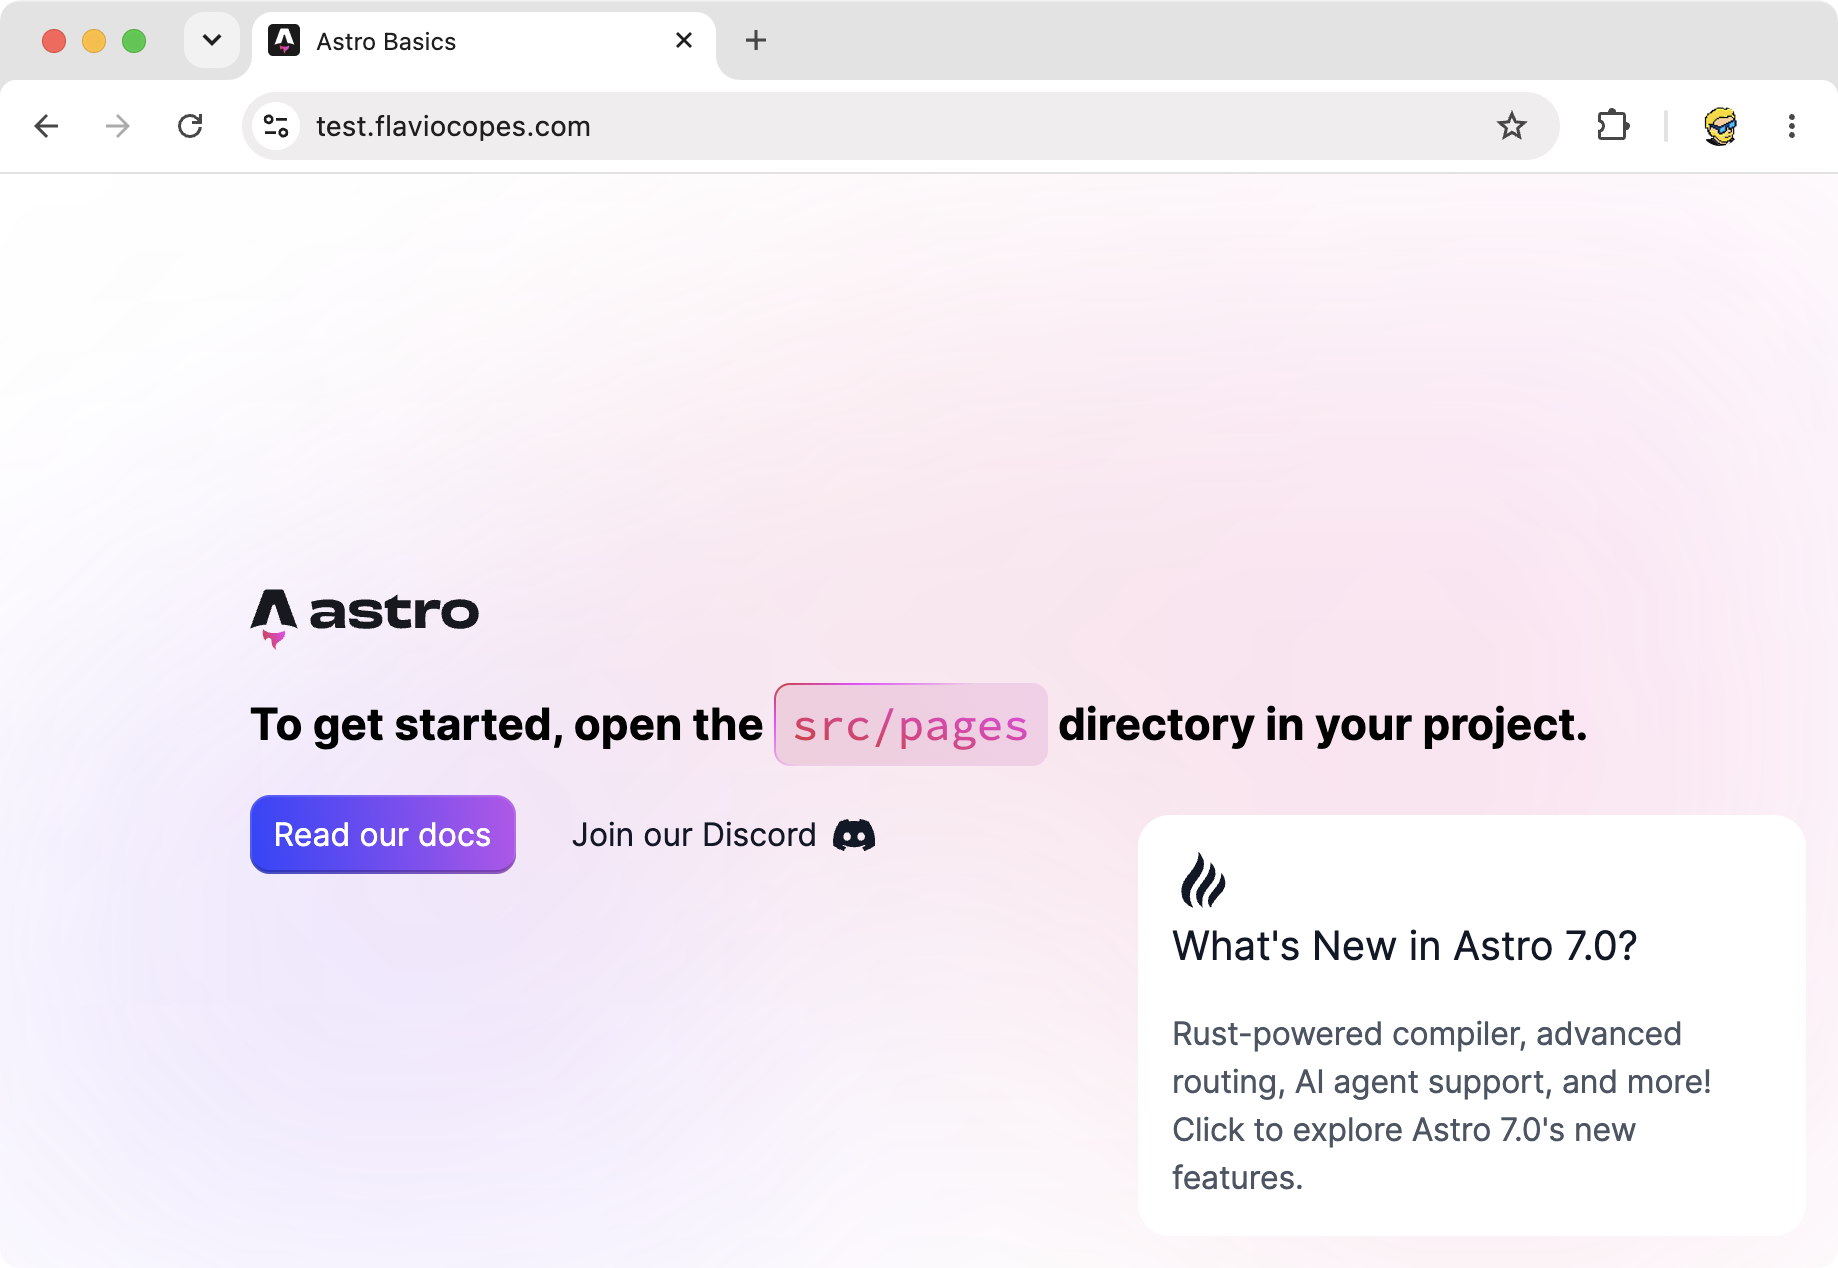Image resolution: width=1838 pixels, height=1268 pixels.
Task: Click the address bar URL field
Action: [900, 126]
